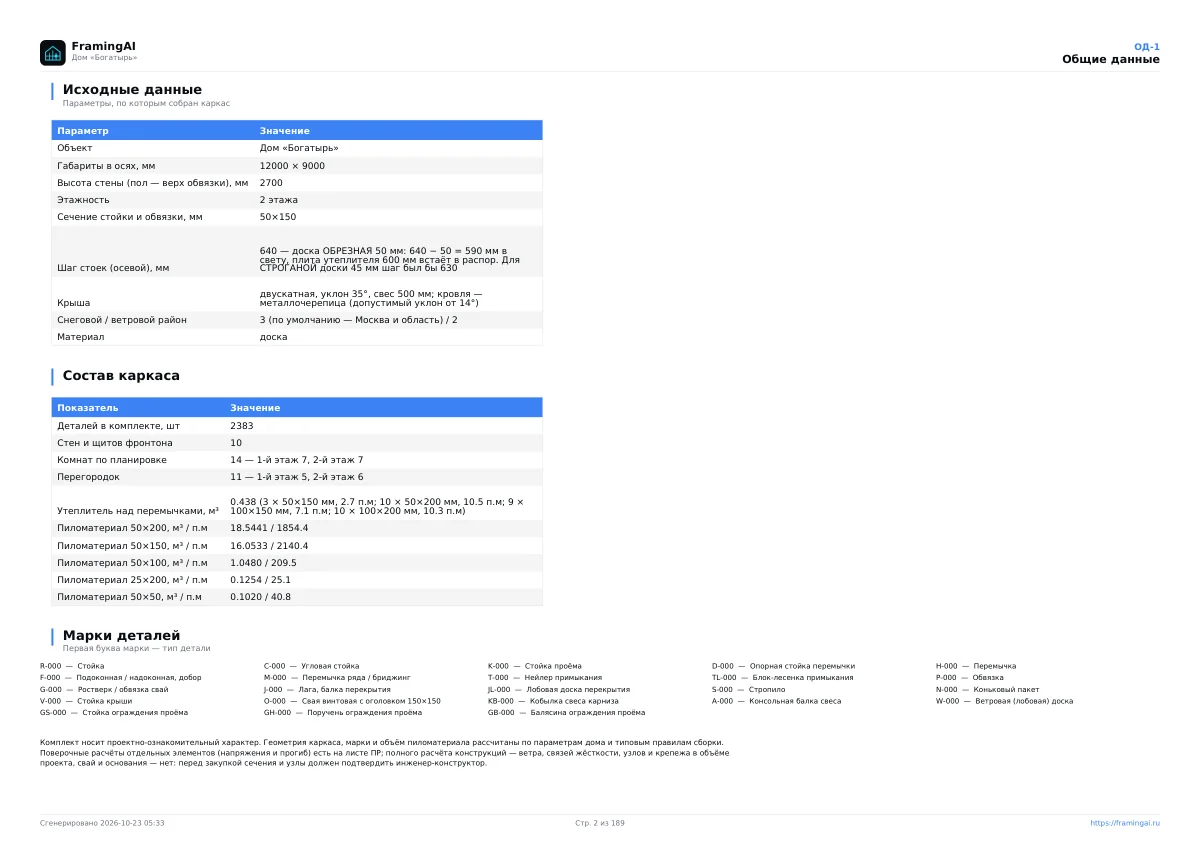The height and width of the screenshot is (849, 1200).
Task: Select the legend entry R-000 — Стойка
Action: point(72,666)
